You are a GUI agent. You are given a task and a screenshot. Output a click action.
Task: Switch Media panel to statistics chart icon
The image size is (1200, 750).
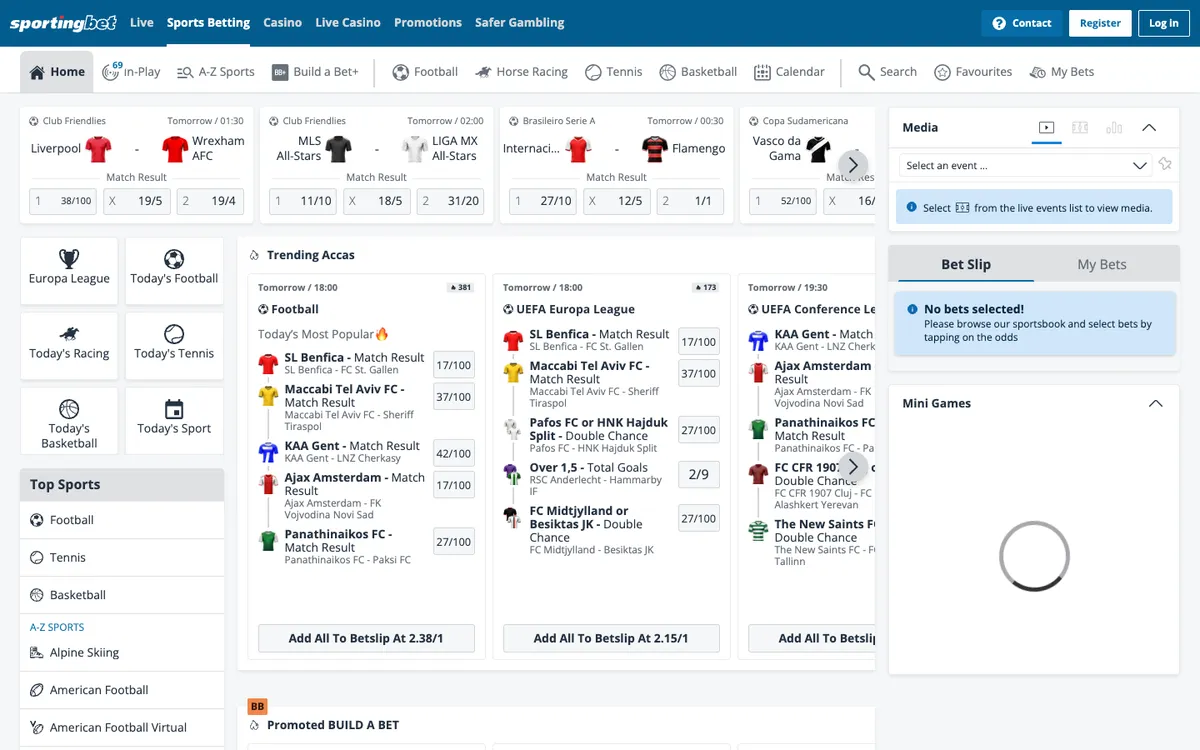tap(1114, 127)
